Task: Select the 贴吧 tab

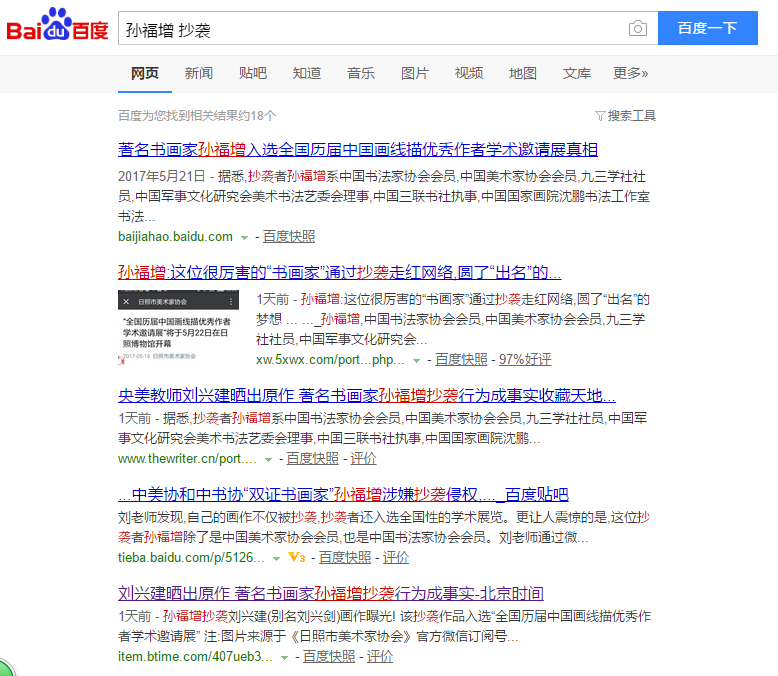Action: (x=253, y=73)
